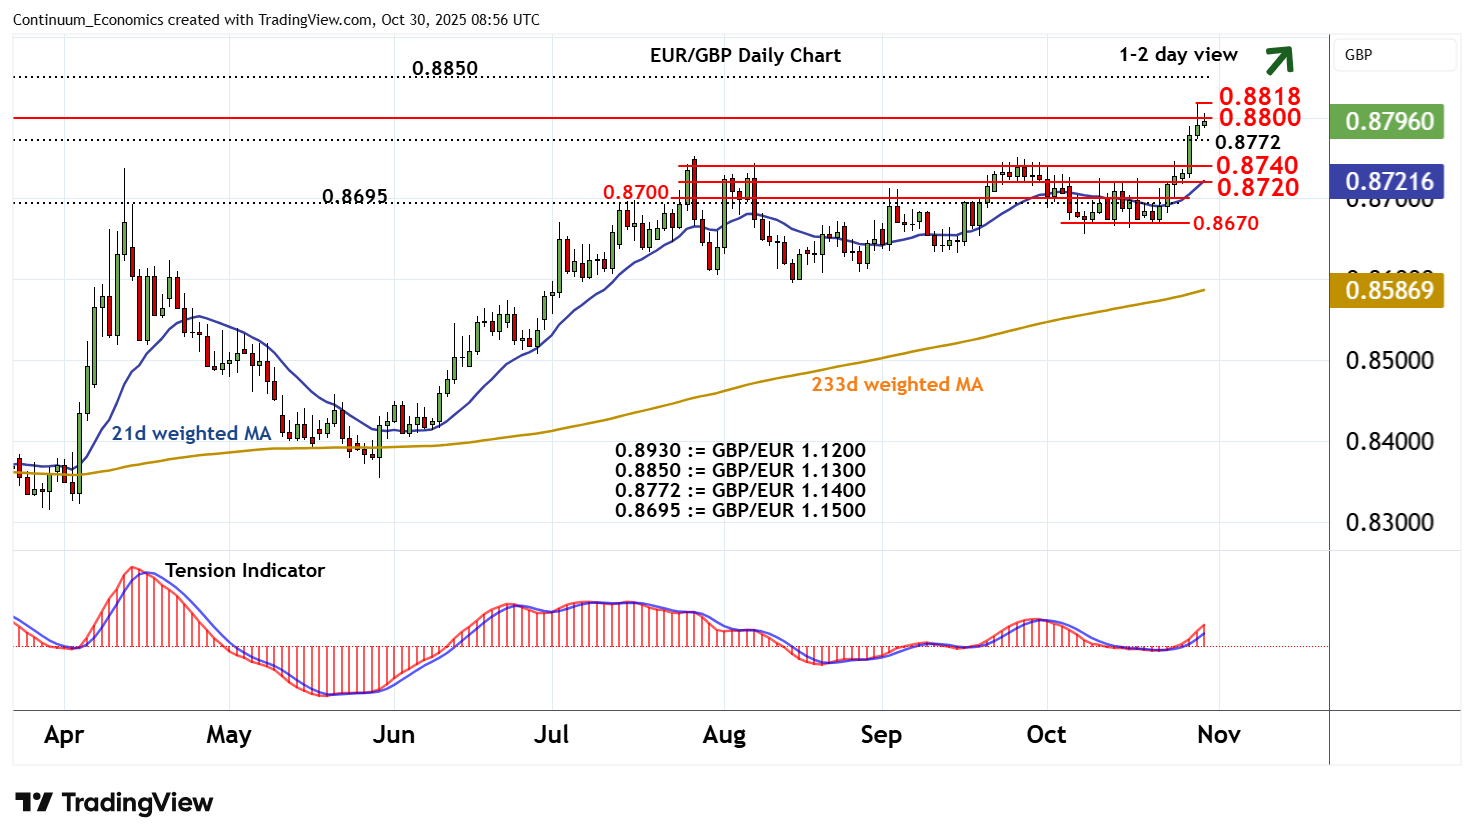Image resolution: width=1474 pixels, height=840 pixels.
Task: Click the blue 0.87216 moving average price tag
Action: pyautogui.click(x=1388, y=182)
